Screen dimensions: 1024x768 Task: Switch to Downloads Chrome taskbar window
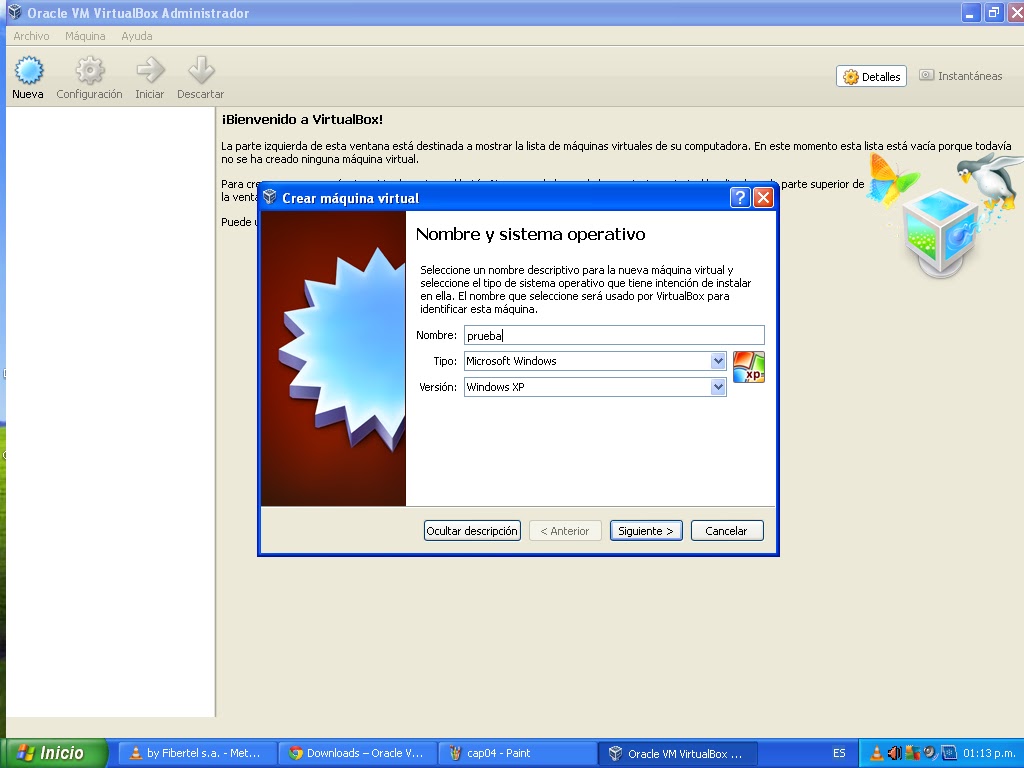[357, 753]
